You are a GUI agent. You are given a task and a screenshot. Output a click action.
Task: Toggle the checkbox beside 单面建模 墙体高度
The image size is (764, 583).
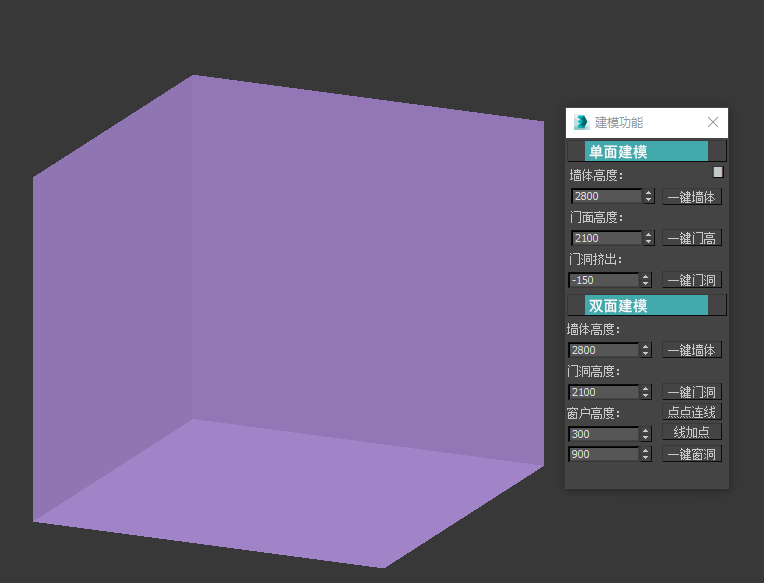(718, 172)
